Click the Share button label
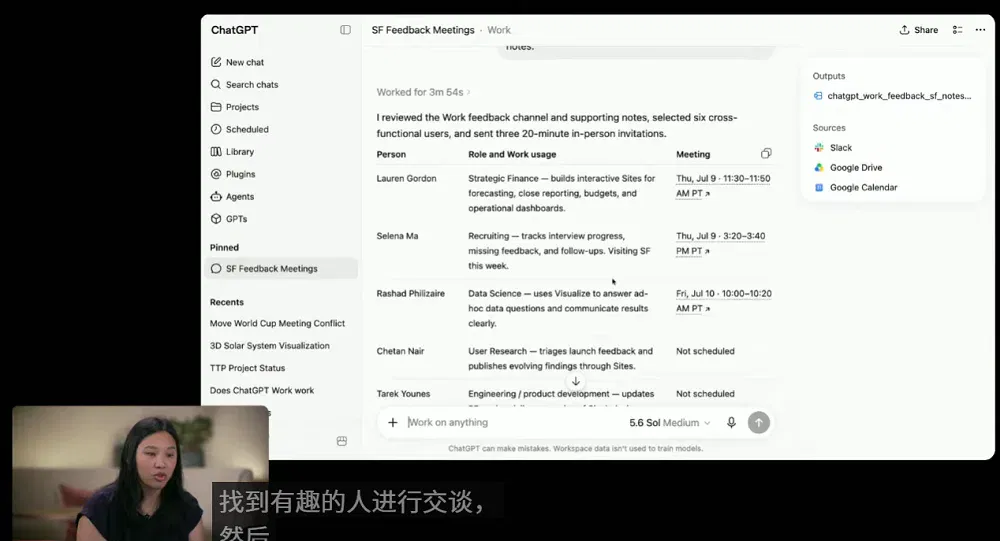This screenshot has width=1000, height=541. point(925,30)
